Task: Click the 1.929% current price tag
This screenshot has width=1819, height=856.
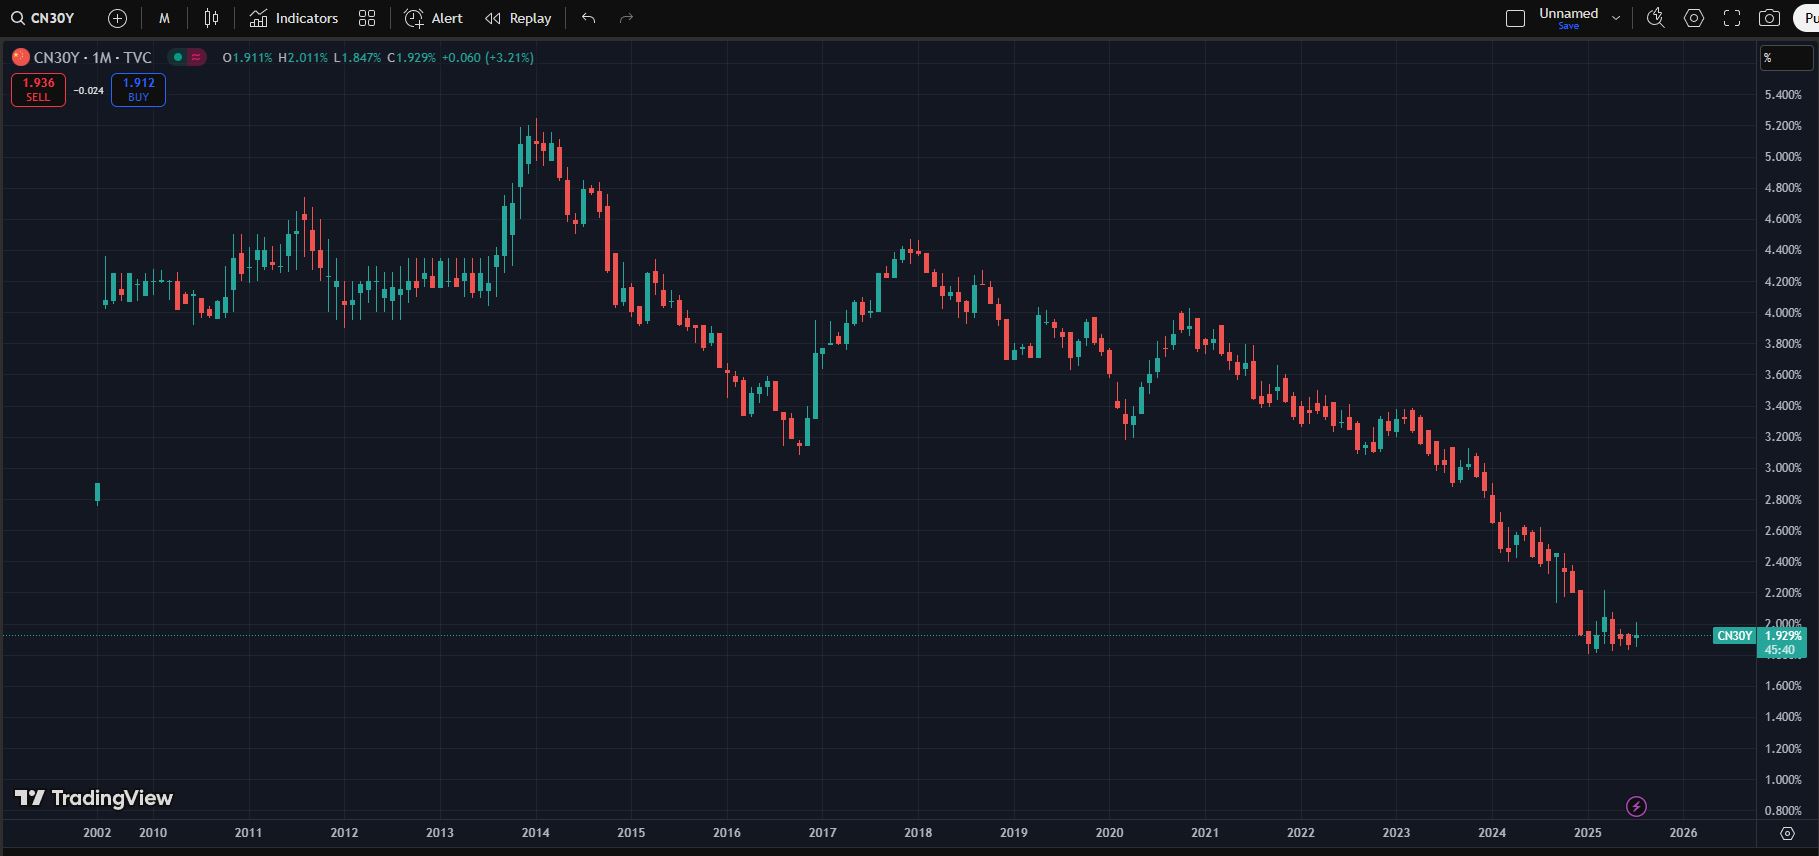Action: pyautogui.click(x=1783, y=636)
